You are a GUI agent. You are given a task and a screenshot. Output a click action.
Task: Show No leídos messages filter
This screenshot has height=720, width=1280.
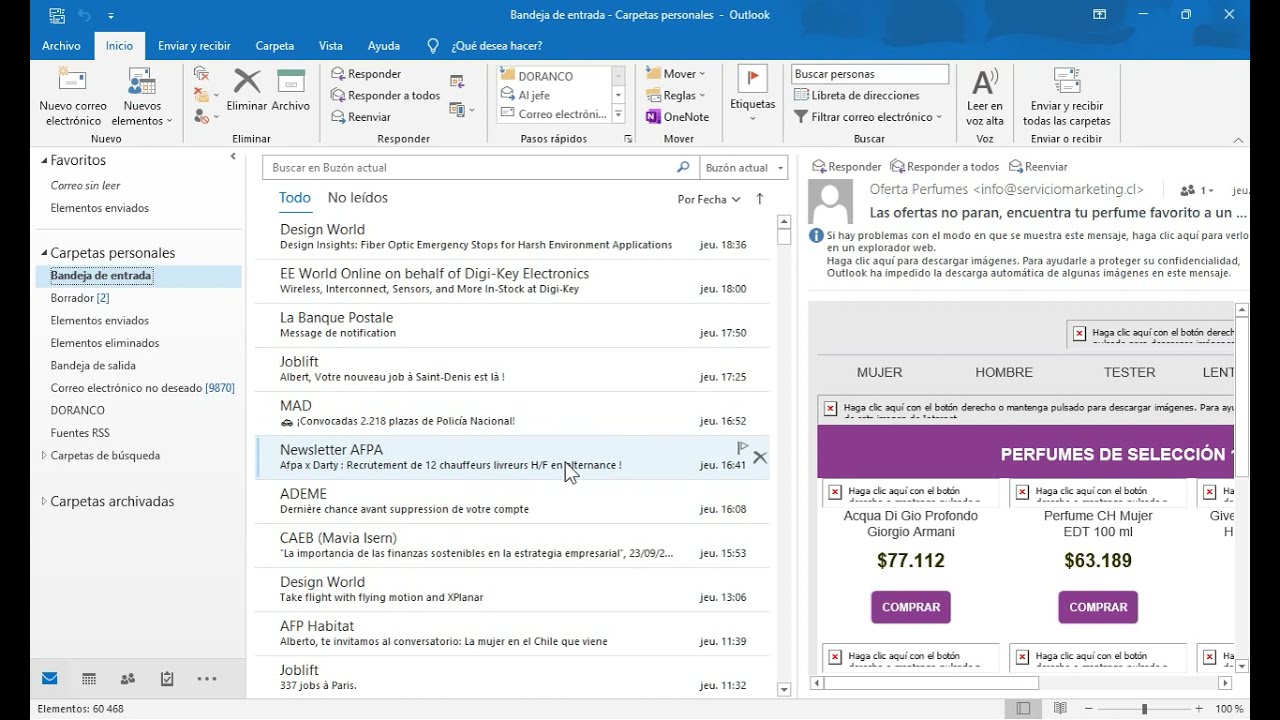(x=357, y=198)
